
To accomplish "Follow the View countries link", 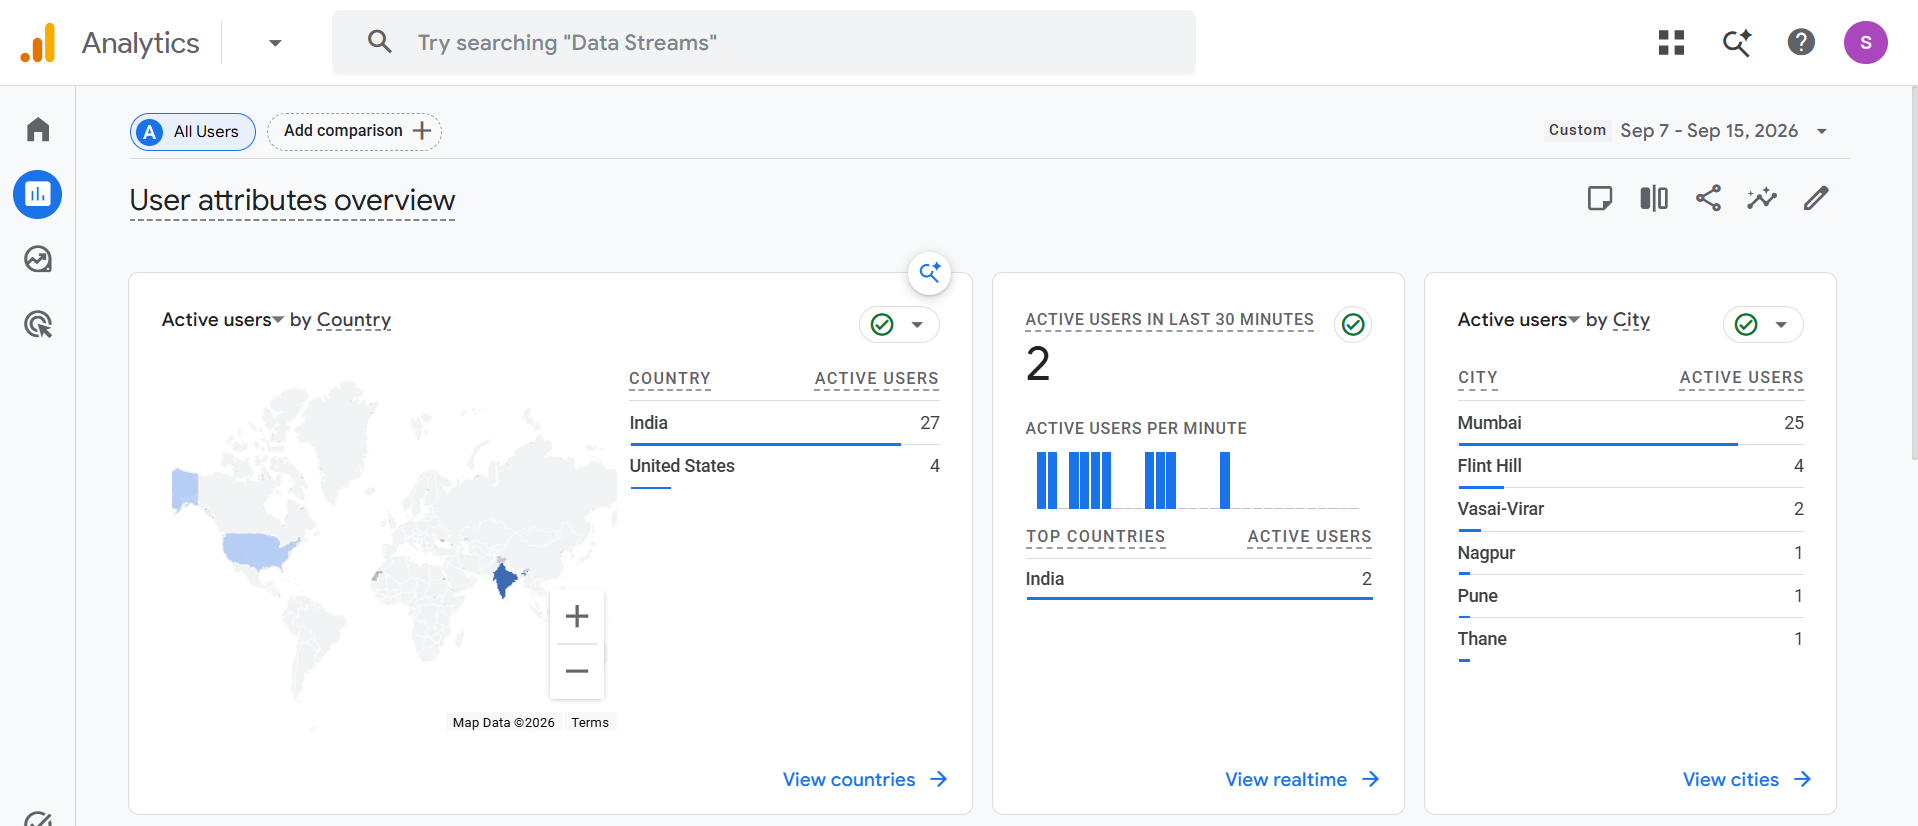I will (x=865, y=779).
